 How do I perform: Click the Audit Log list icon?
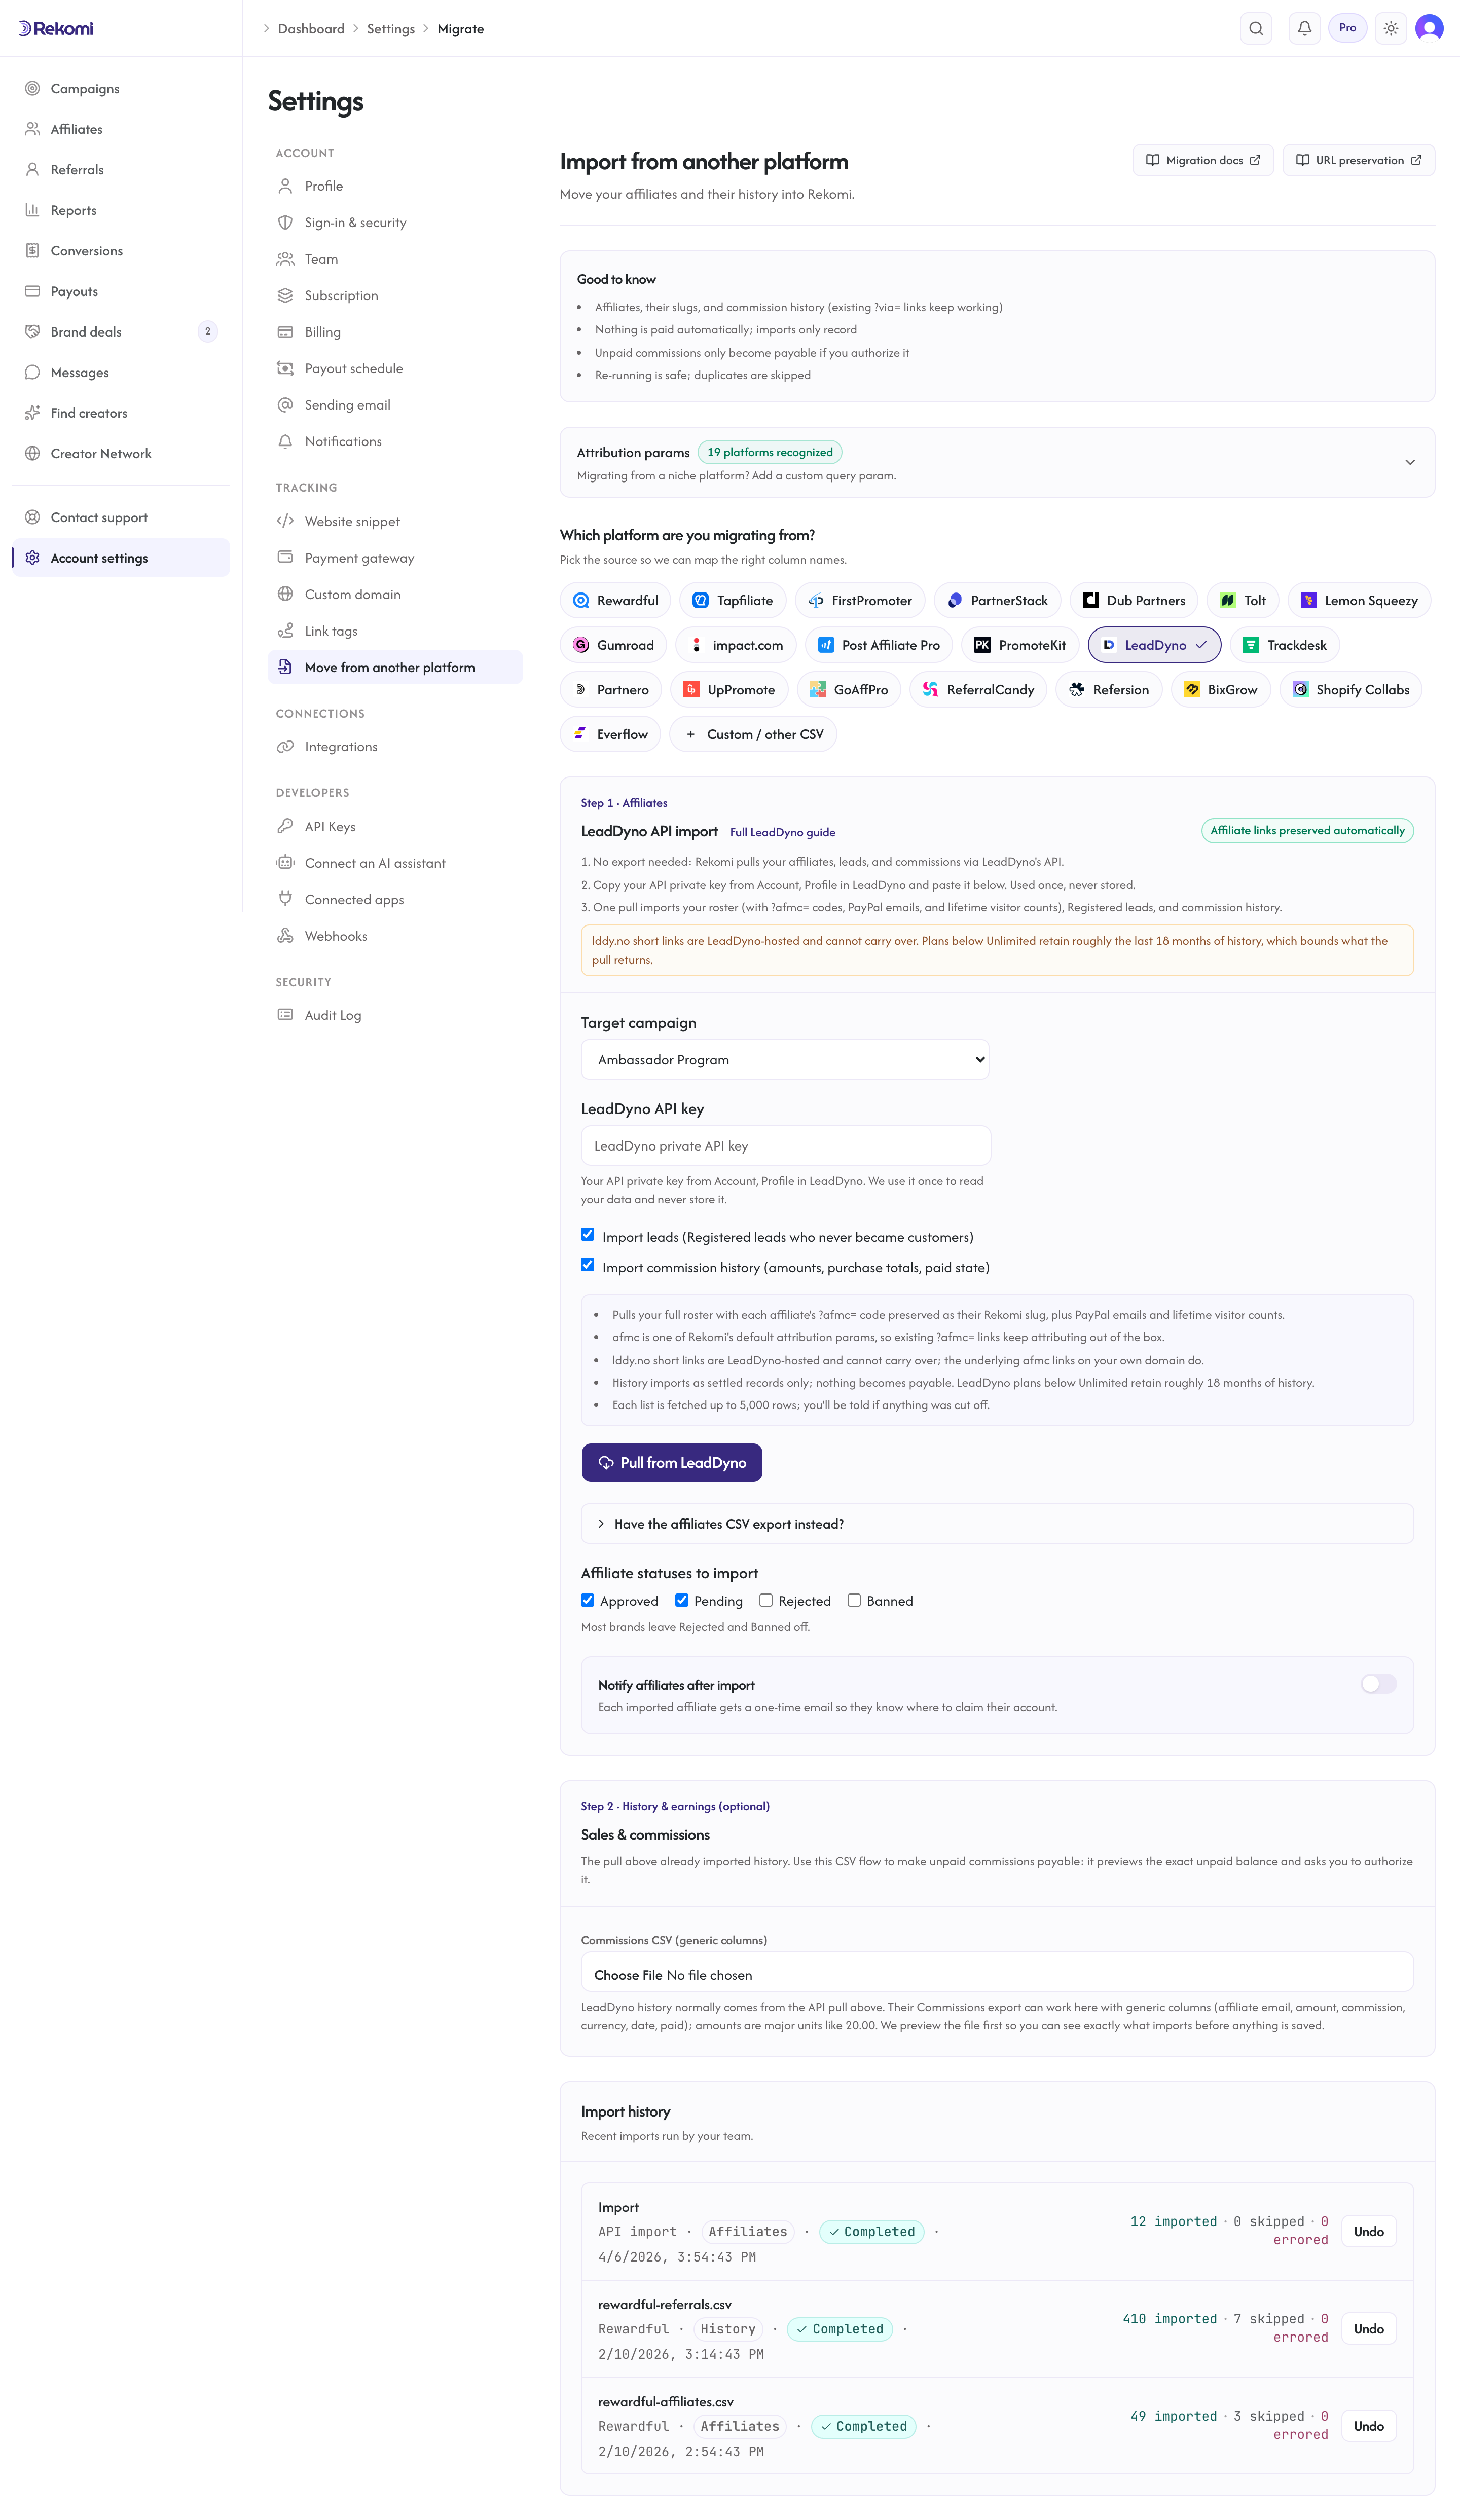point(285,1015)
